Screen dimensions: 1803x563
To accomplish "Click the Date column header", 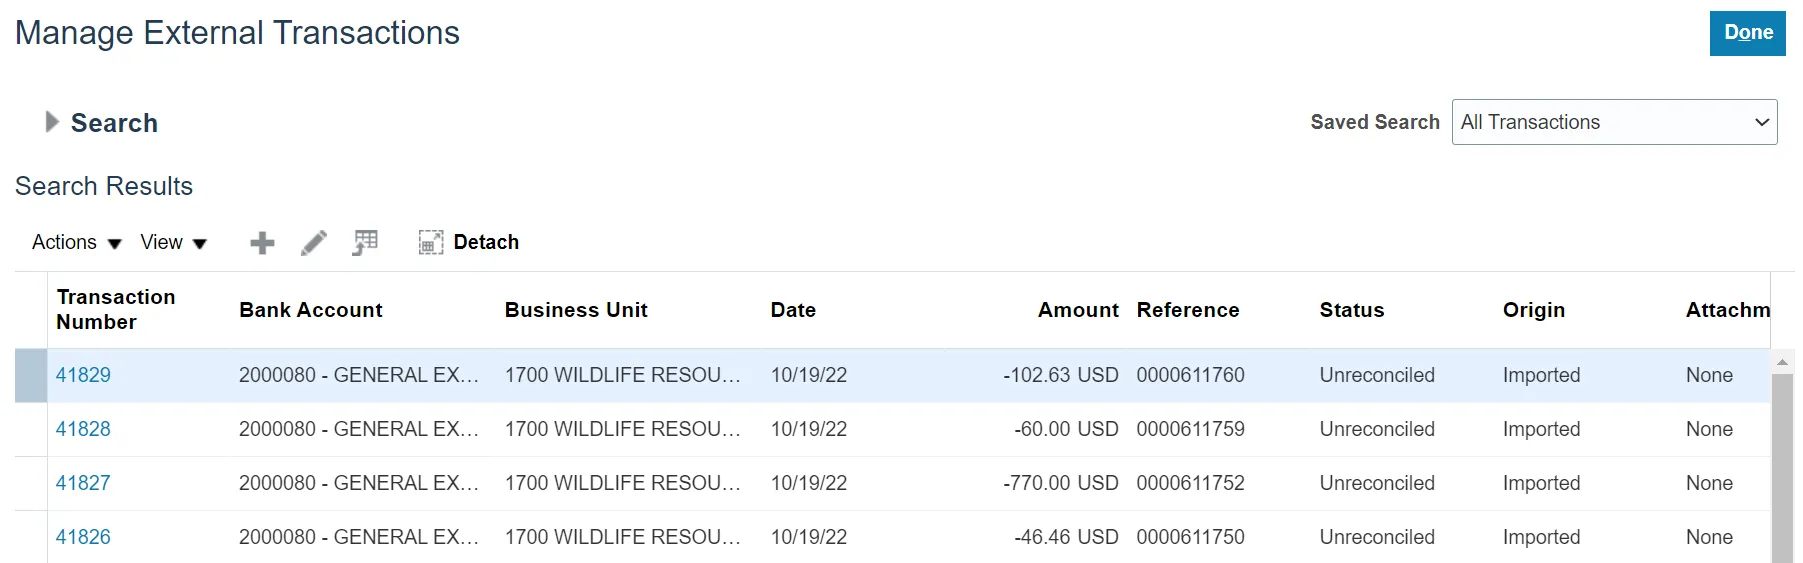I will [x=793, y=310].
